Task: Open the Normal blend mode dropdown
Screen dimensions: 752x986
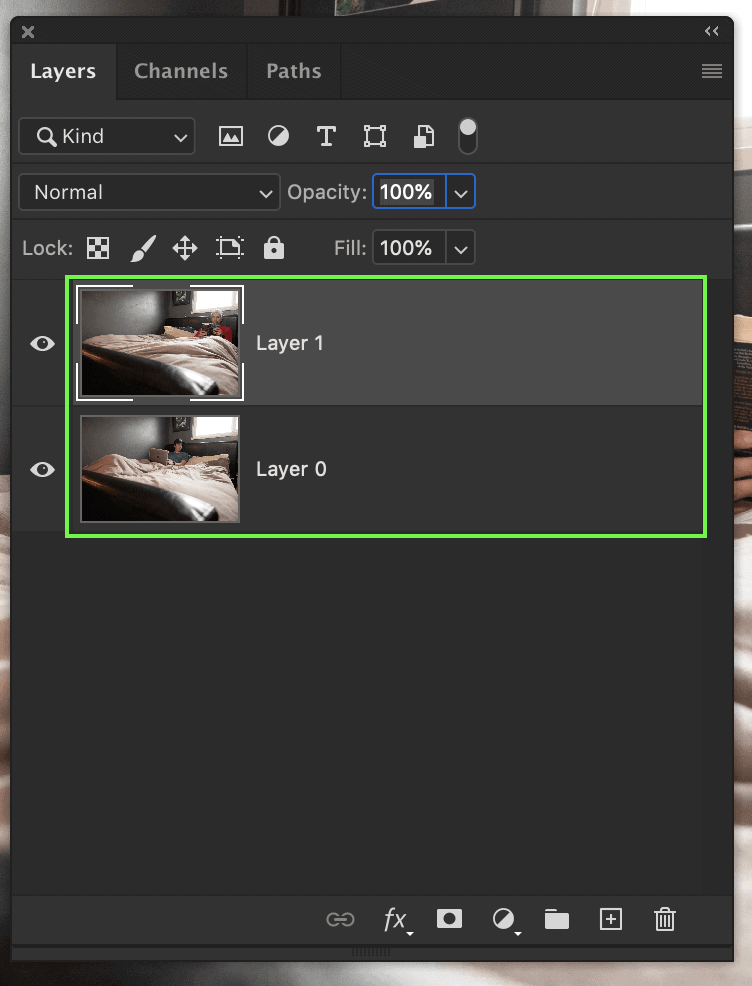Action: point(150,192)
